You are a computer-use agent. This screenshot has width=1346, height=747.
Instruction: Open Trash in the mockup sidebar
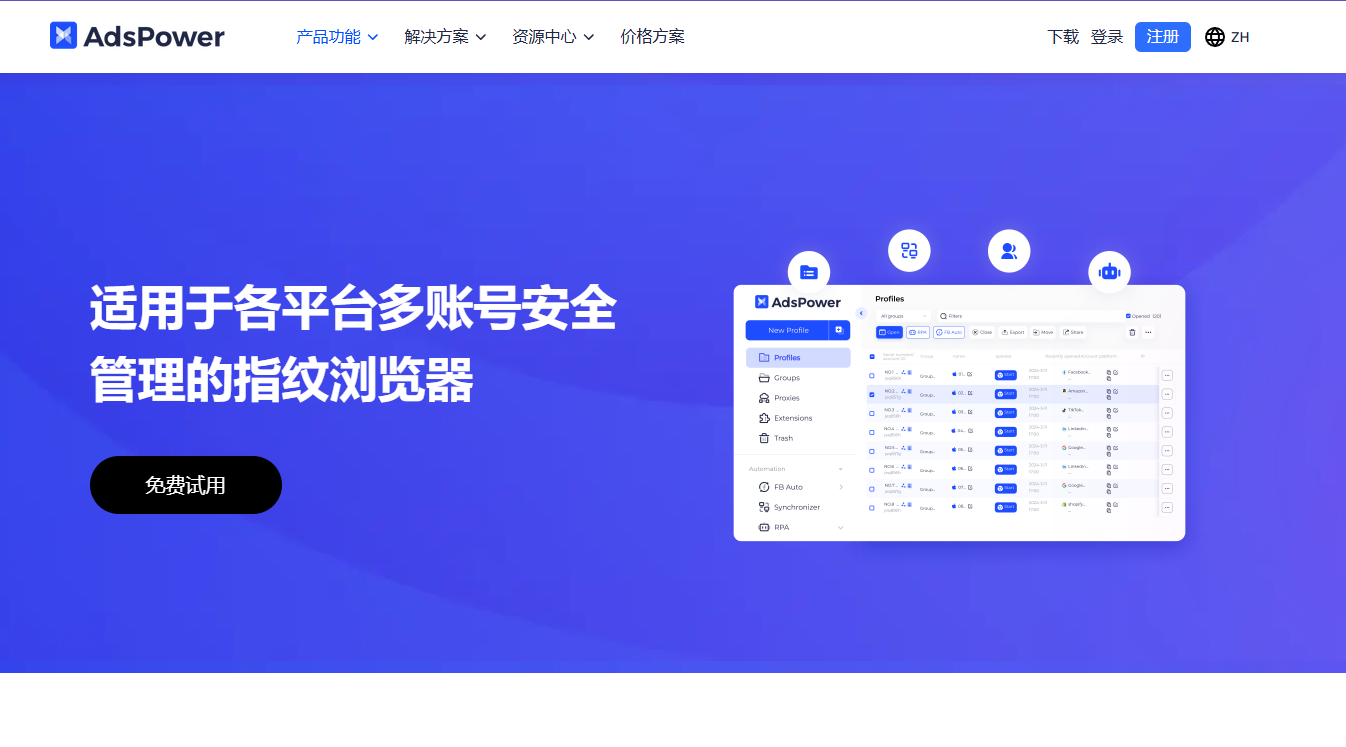pos(776,438)
